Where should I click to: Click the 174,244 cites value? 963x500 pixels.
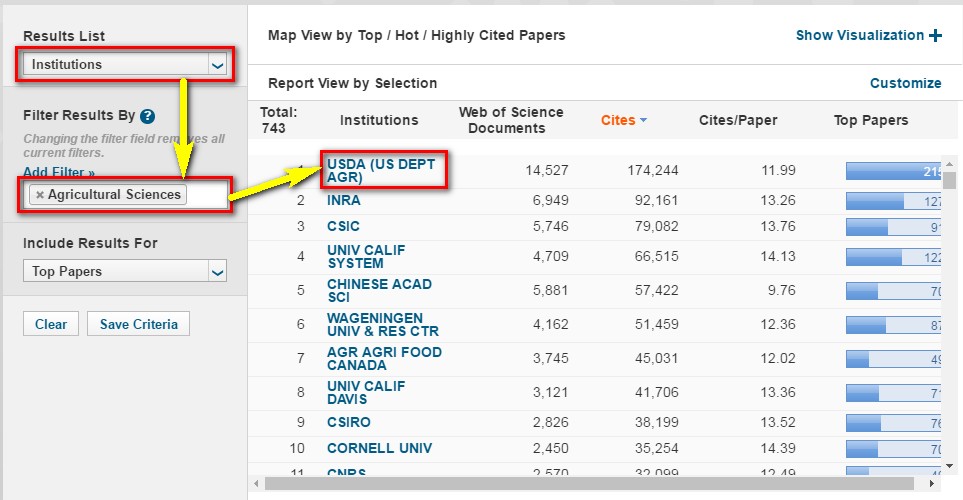click(652, 171)
